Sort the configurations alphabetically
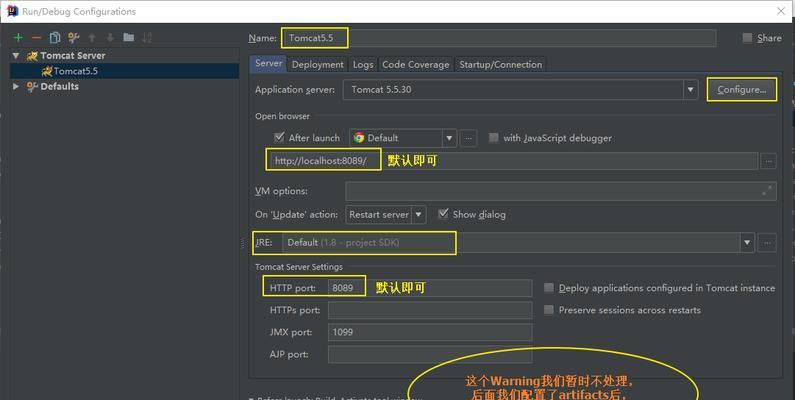 click(147, 38)
